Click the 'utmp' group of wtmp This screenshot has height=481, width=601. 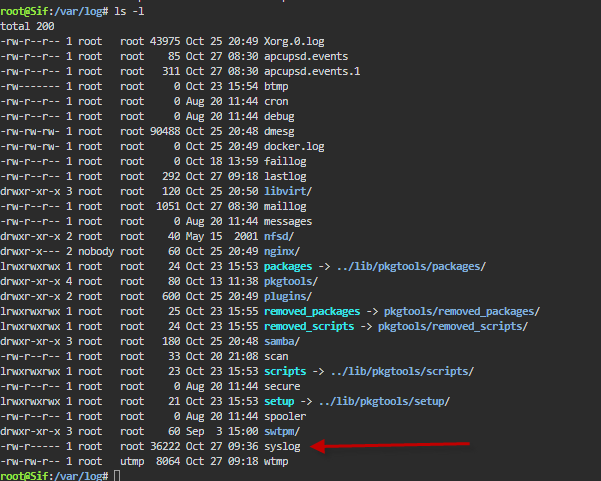[132, 461]
